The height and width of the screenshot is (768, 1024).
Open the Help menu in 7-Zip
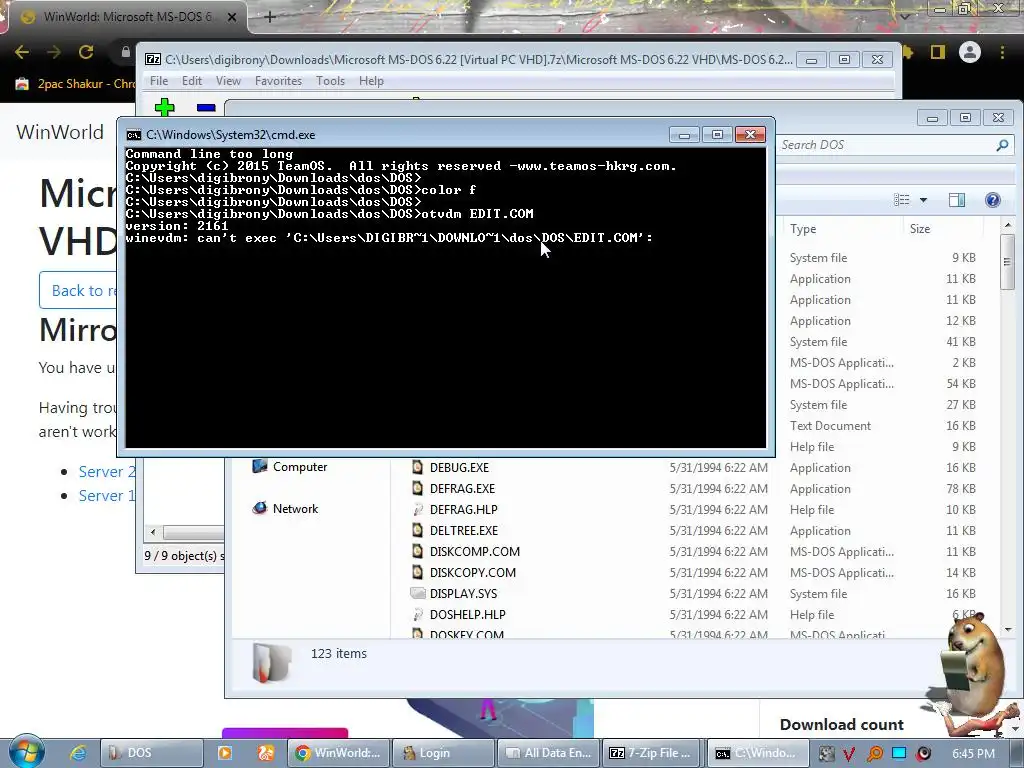(371, 81)
